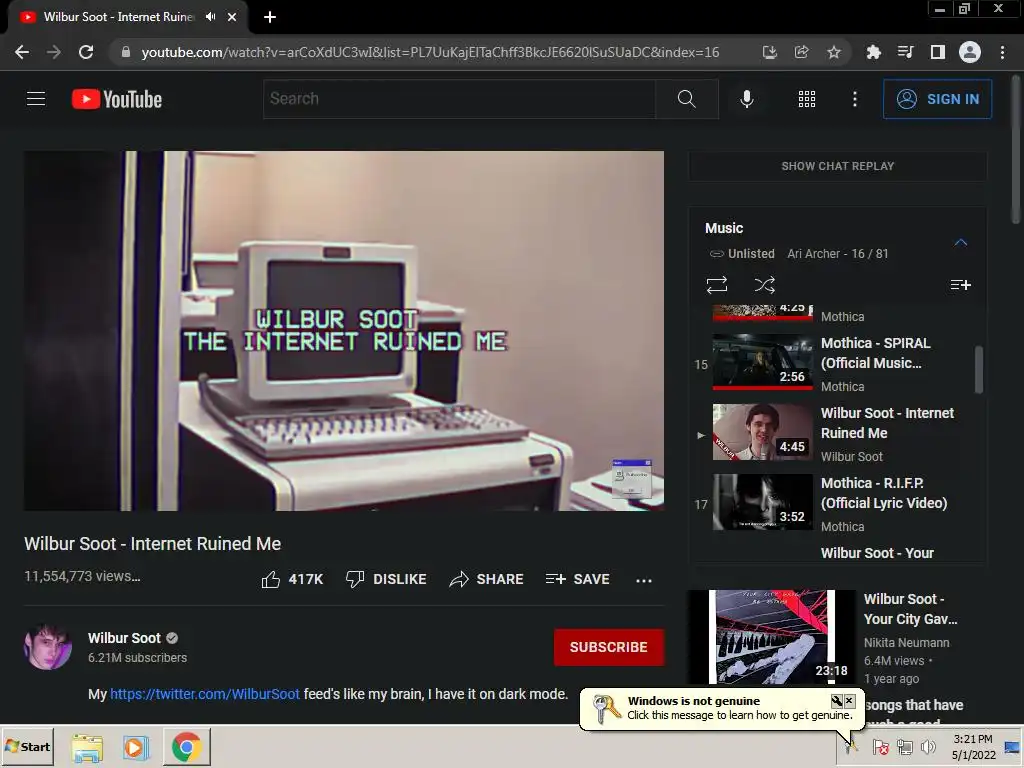Click the SIGN IN button
This screenshot has height=768, width=1024.
click(937, 99)
